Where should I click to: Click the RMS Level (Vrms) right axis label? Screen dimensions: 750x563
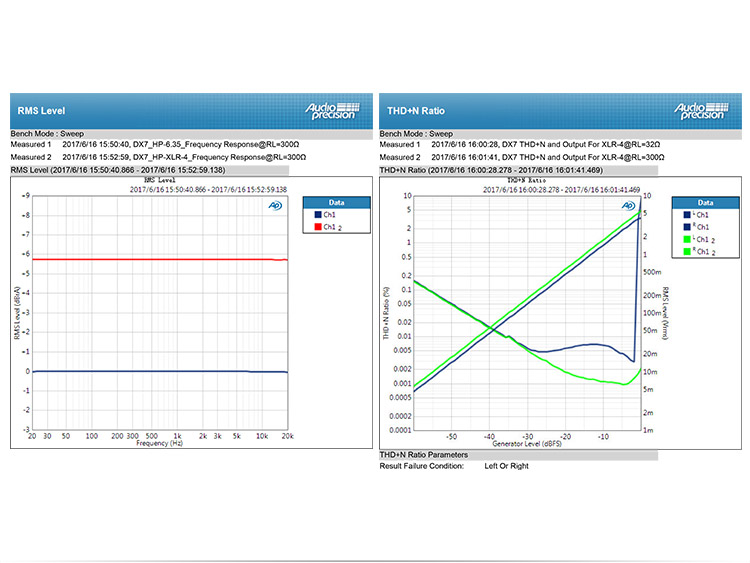665,313
